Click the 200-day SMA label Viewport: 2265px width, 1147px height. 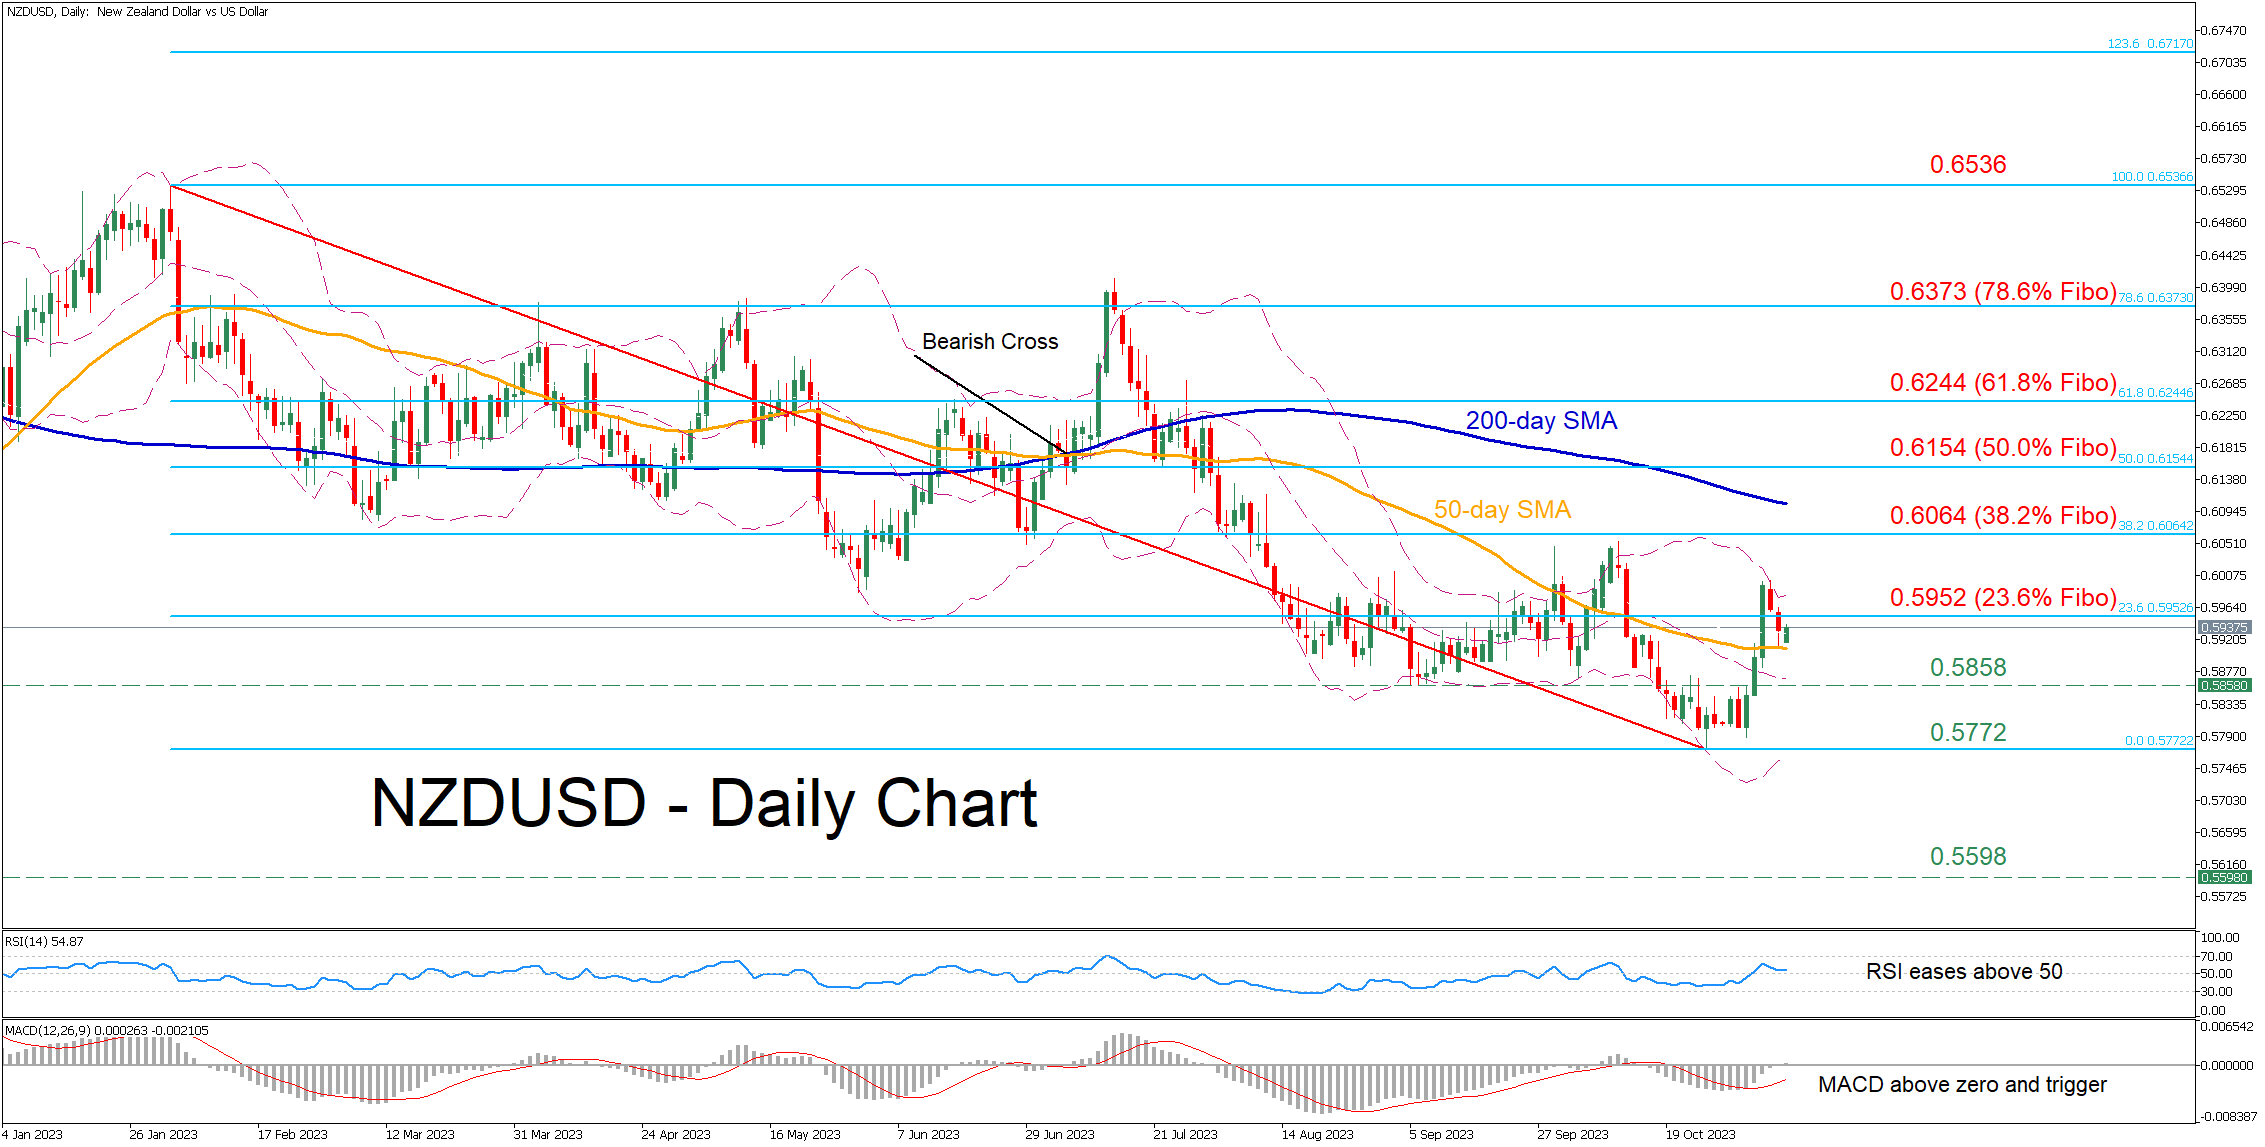(1540, 421)
